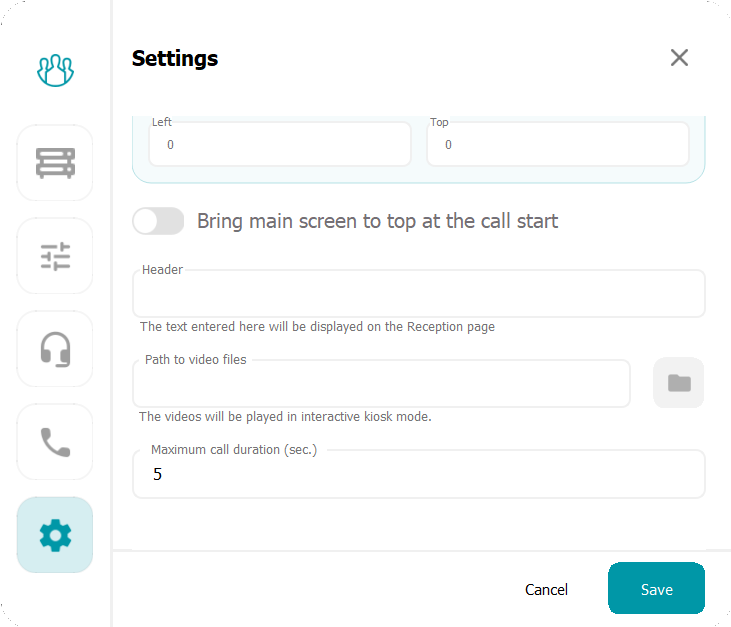The width and height of the screenshot is (731, 627).
Task: Click the interactive kiosk mode hint text
Action: coord(285,417)
